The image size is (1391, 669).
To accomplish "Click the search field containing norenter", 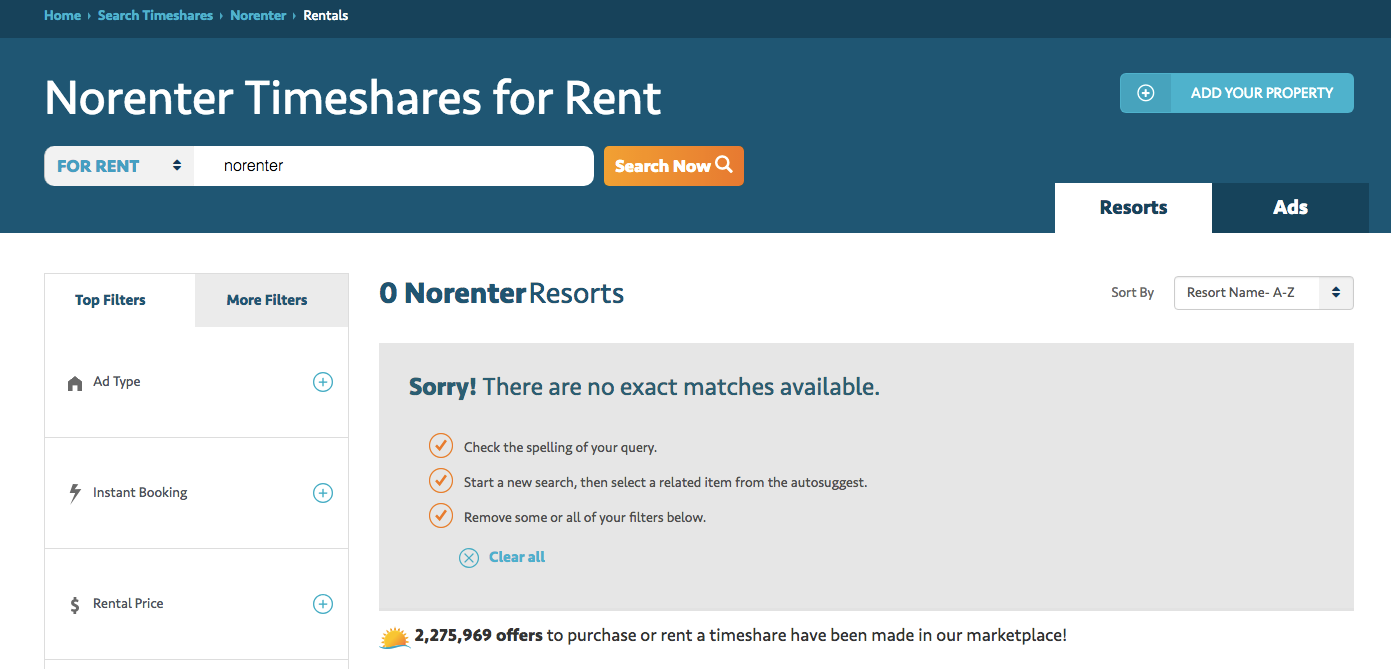I will [x=394, y=166].
